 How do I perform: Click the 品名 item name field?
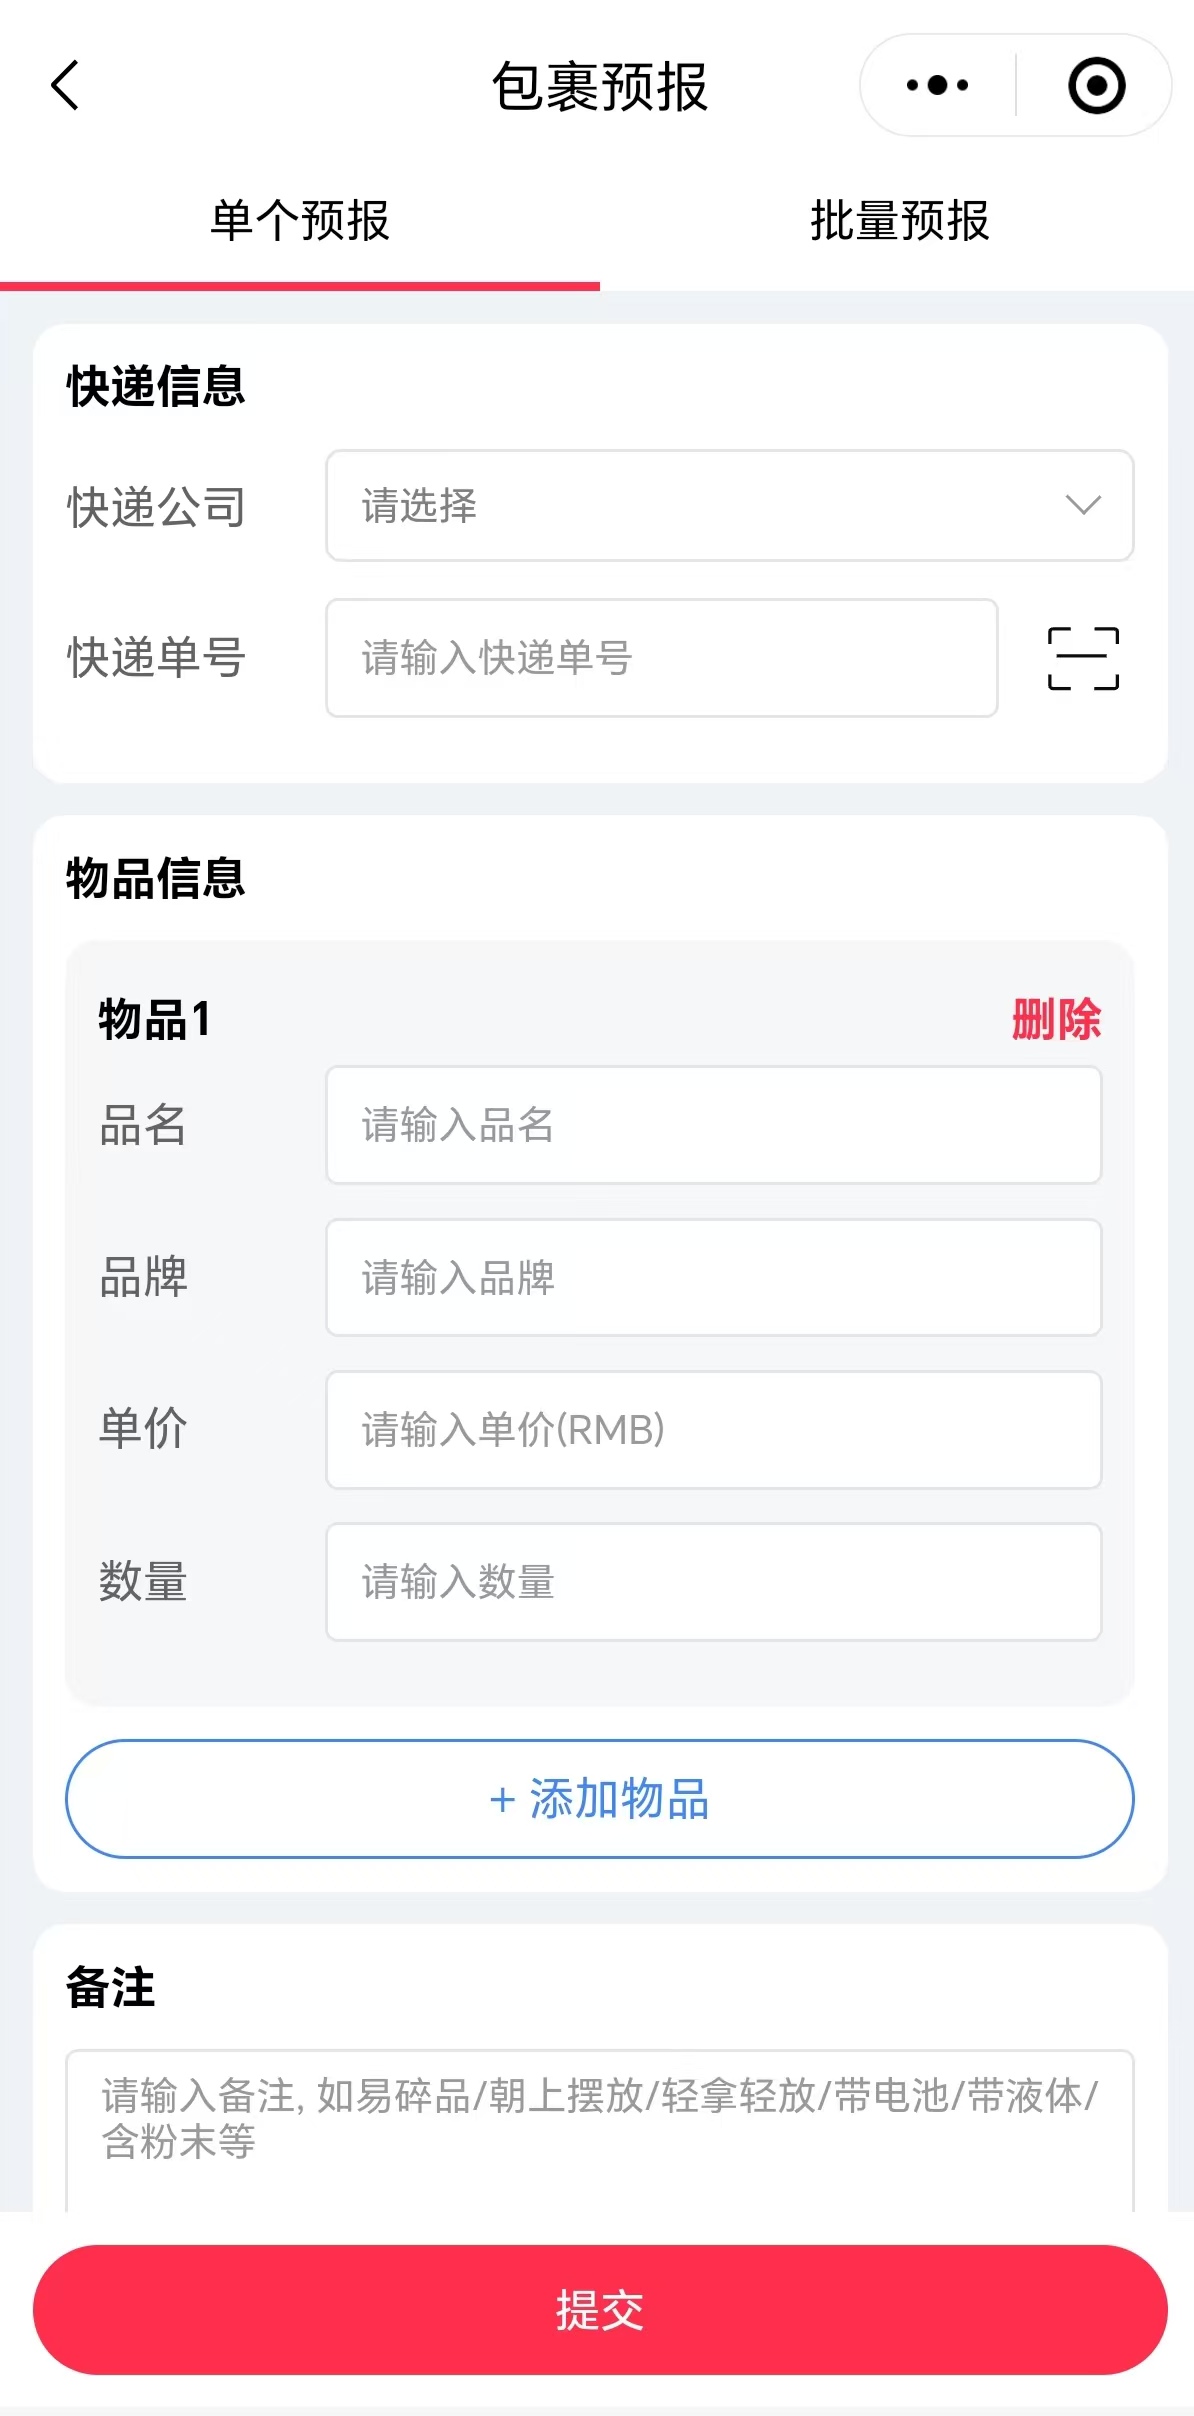(x=713, y=1125)
